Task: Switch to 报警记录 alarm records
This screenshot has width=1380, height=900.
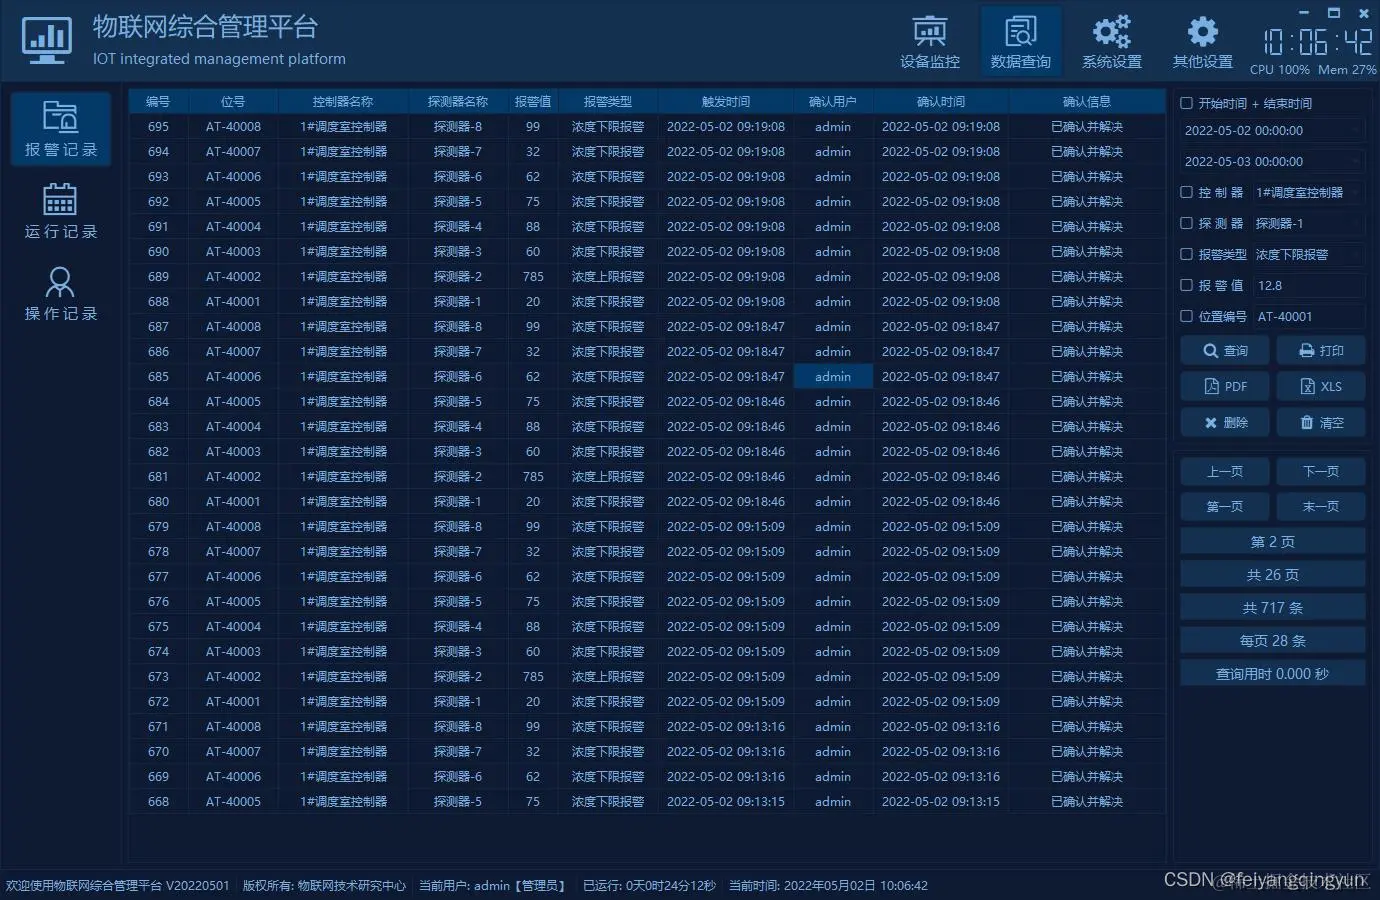Action: [x=60, y=128]
